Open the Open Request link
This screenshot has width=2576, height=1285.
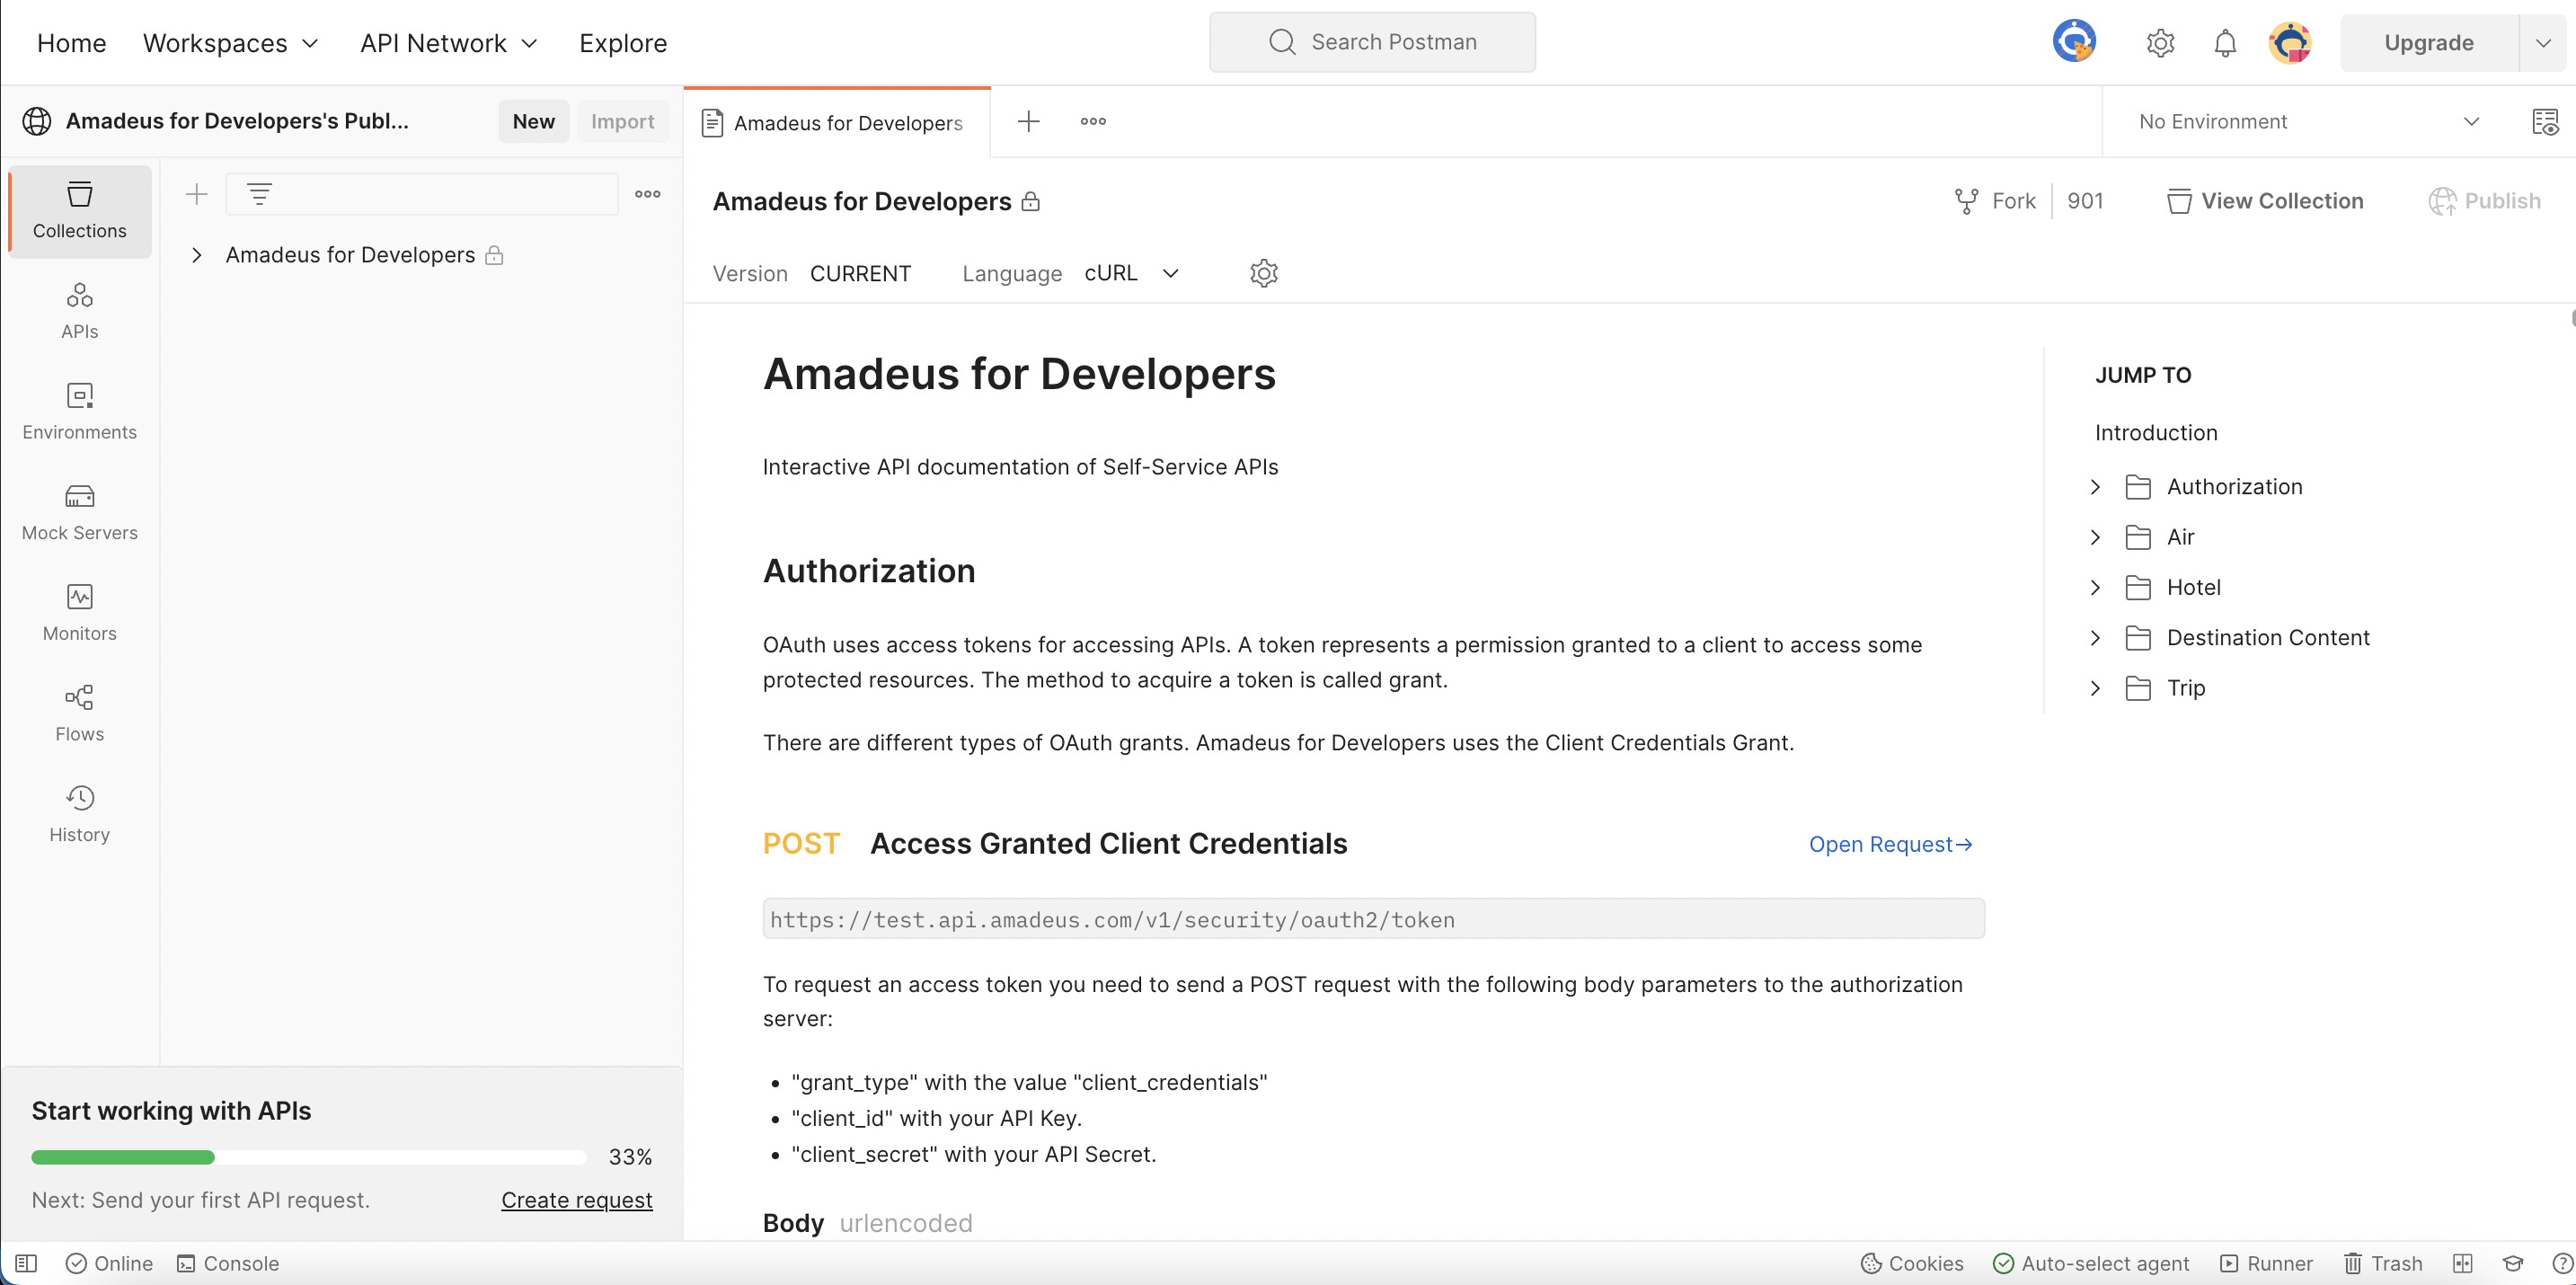click(x=1890, y=844)
